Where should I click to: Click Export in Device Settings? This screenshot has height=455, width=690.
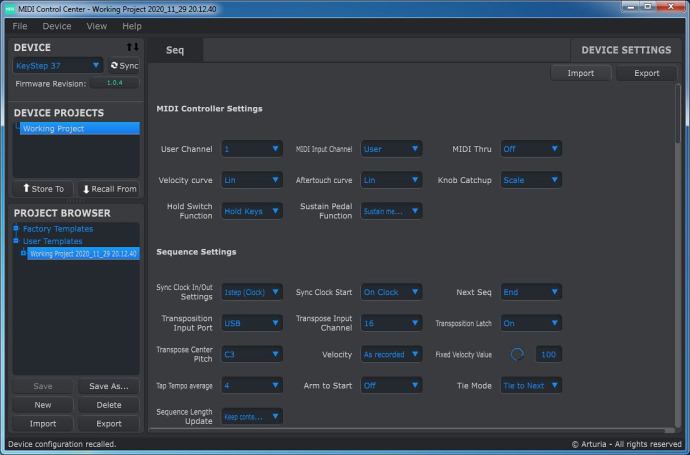(646, 73)
